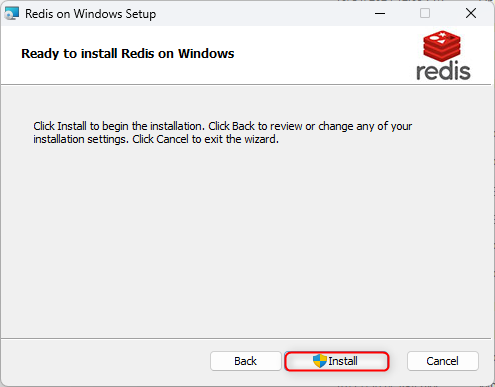Click the red Redis cube logo
This screenshot has width=495, height=387.
pyautogui.click(x=442, y=46)
